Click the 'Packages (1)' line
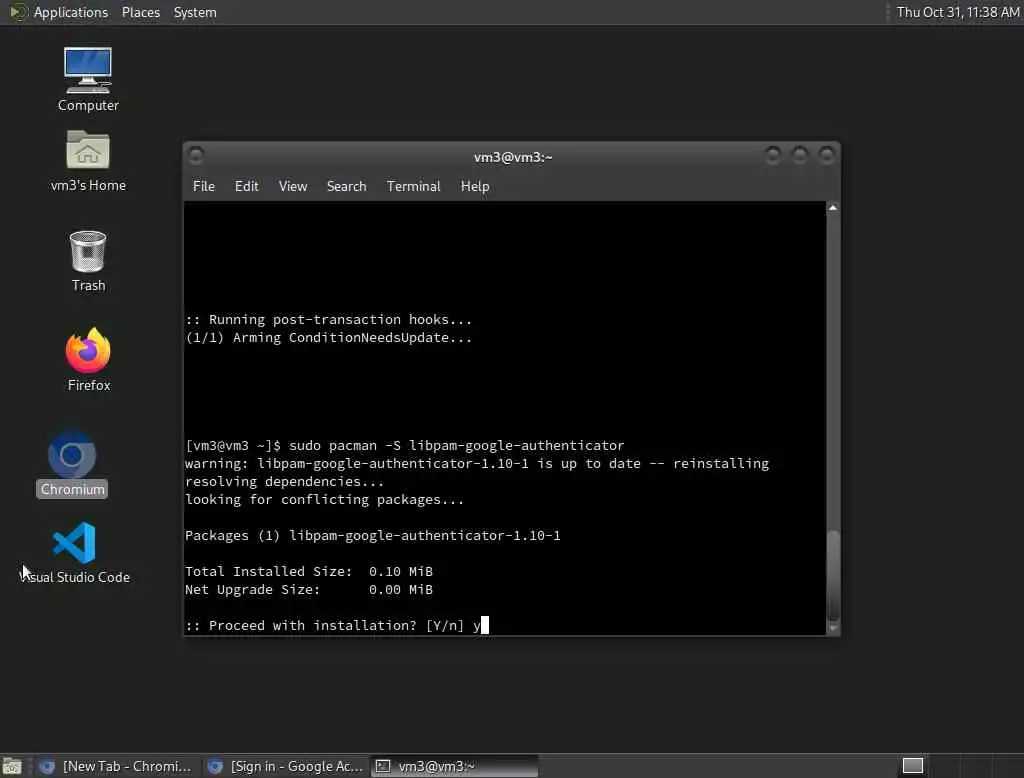The width and height of the screenshot is (1024, 778). (x=373, y=536)
